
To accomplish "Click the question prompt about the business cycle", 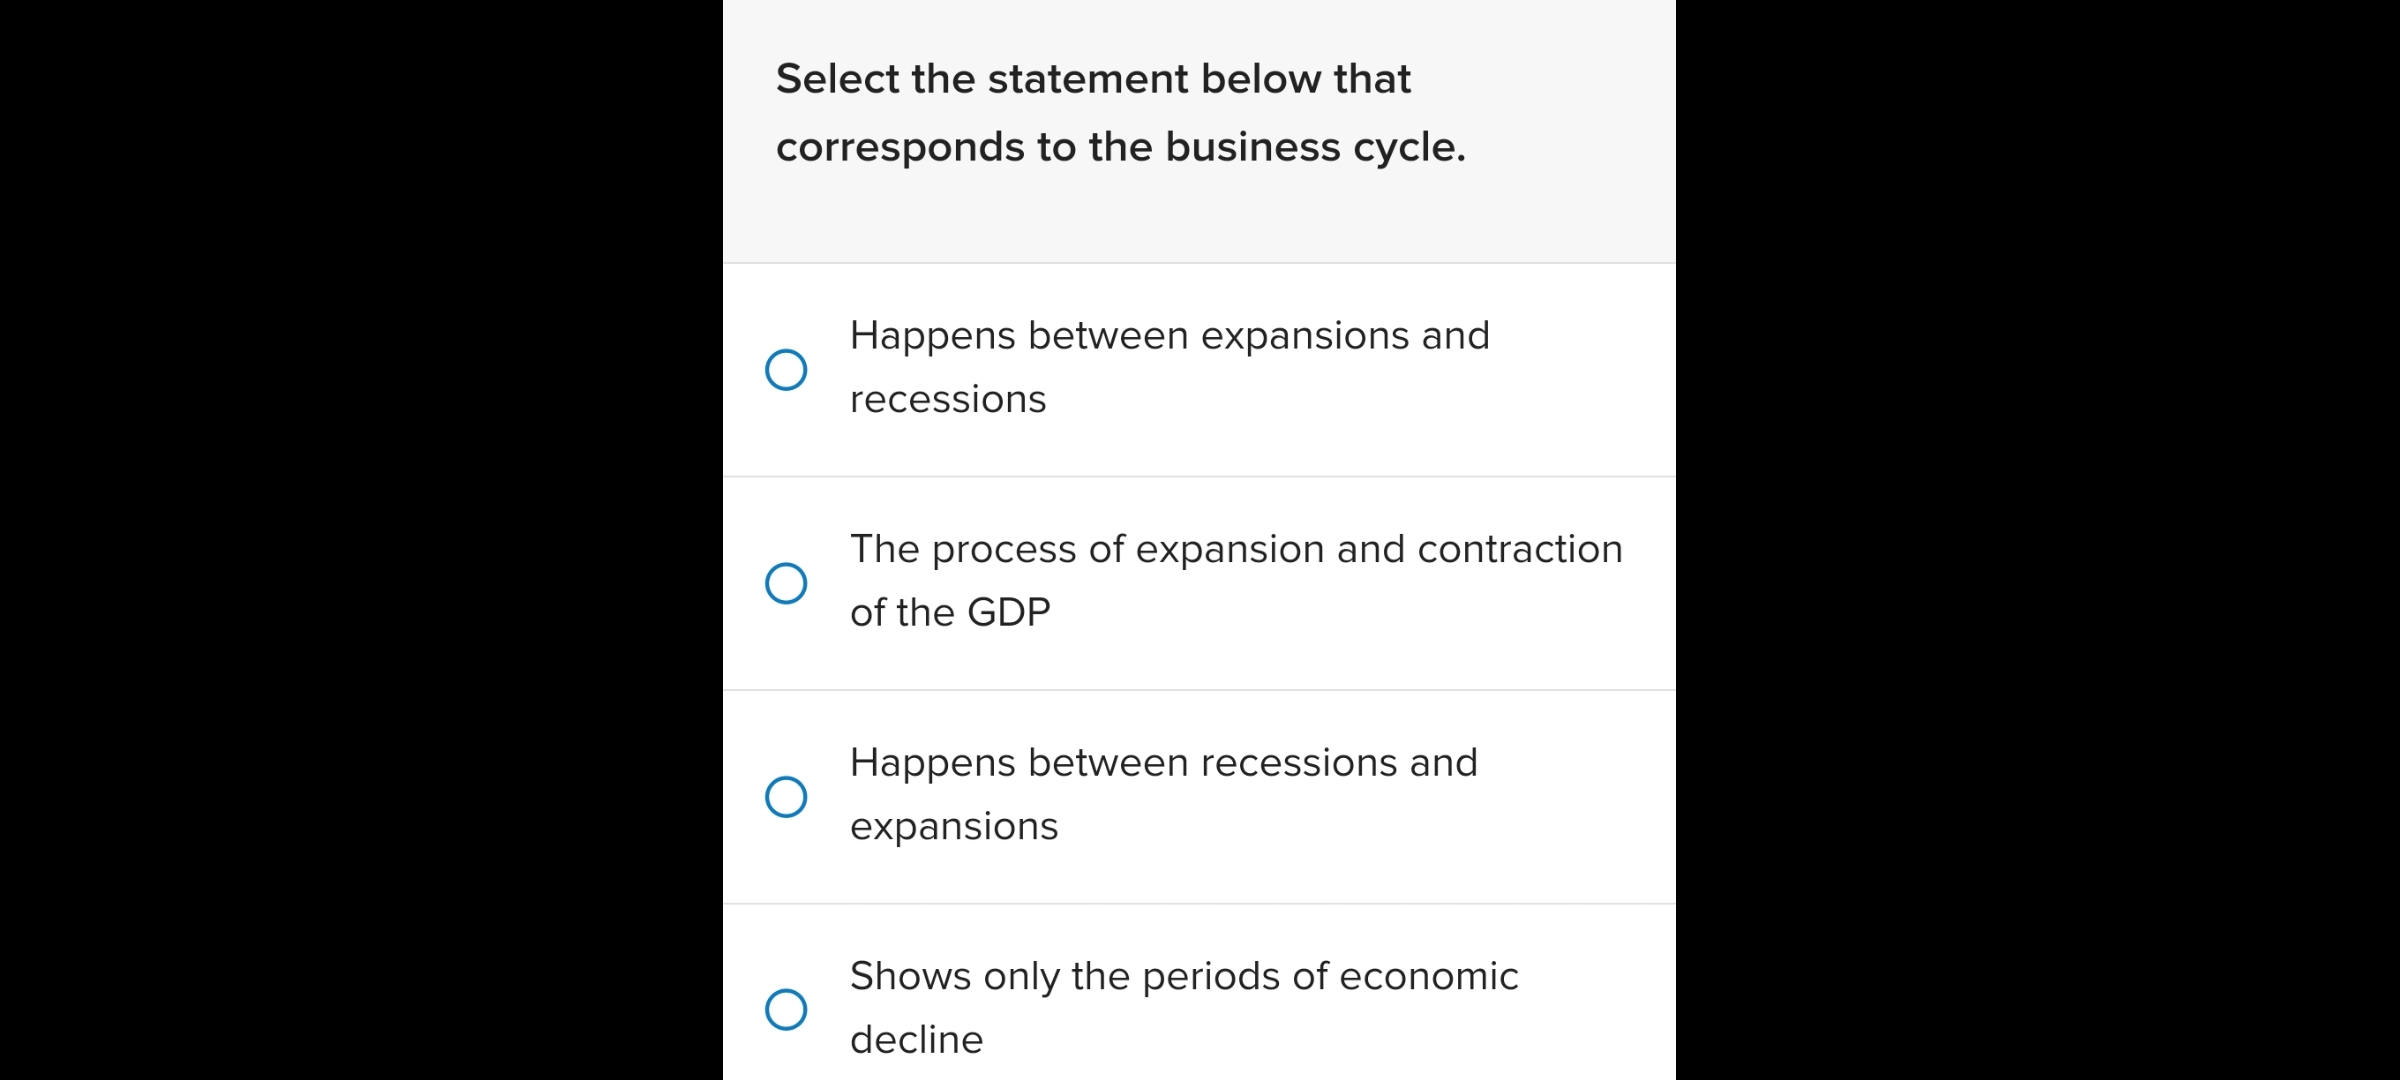I will (x=1120, y=112).
